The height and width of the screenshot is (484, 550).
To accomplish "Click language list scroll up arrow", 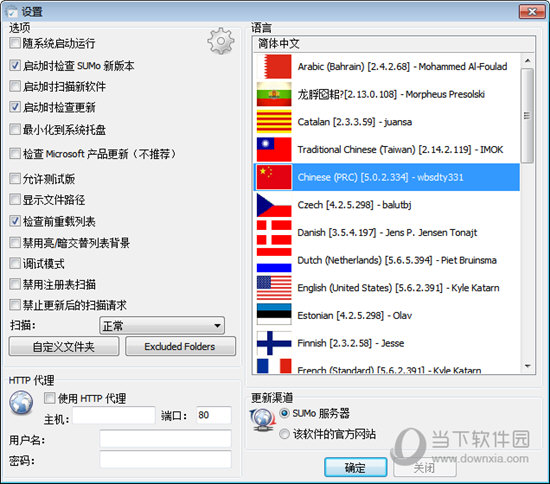I will coord(527,60).
